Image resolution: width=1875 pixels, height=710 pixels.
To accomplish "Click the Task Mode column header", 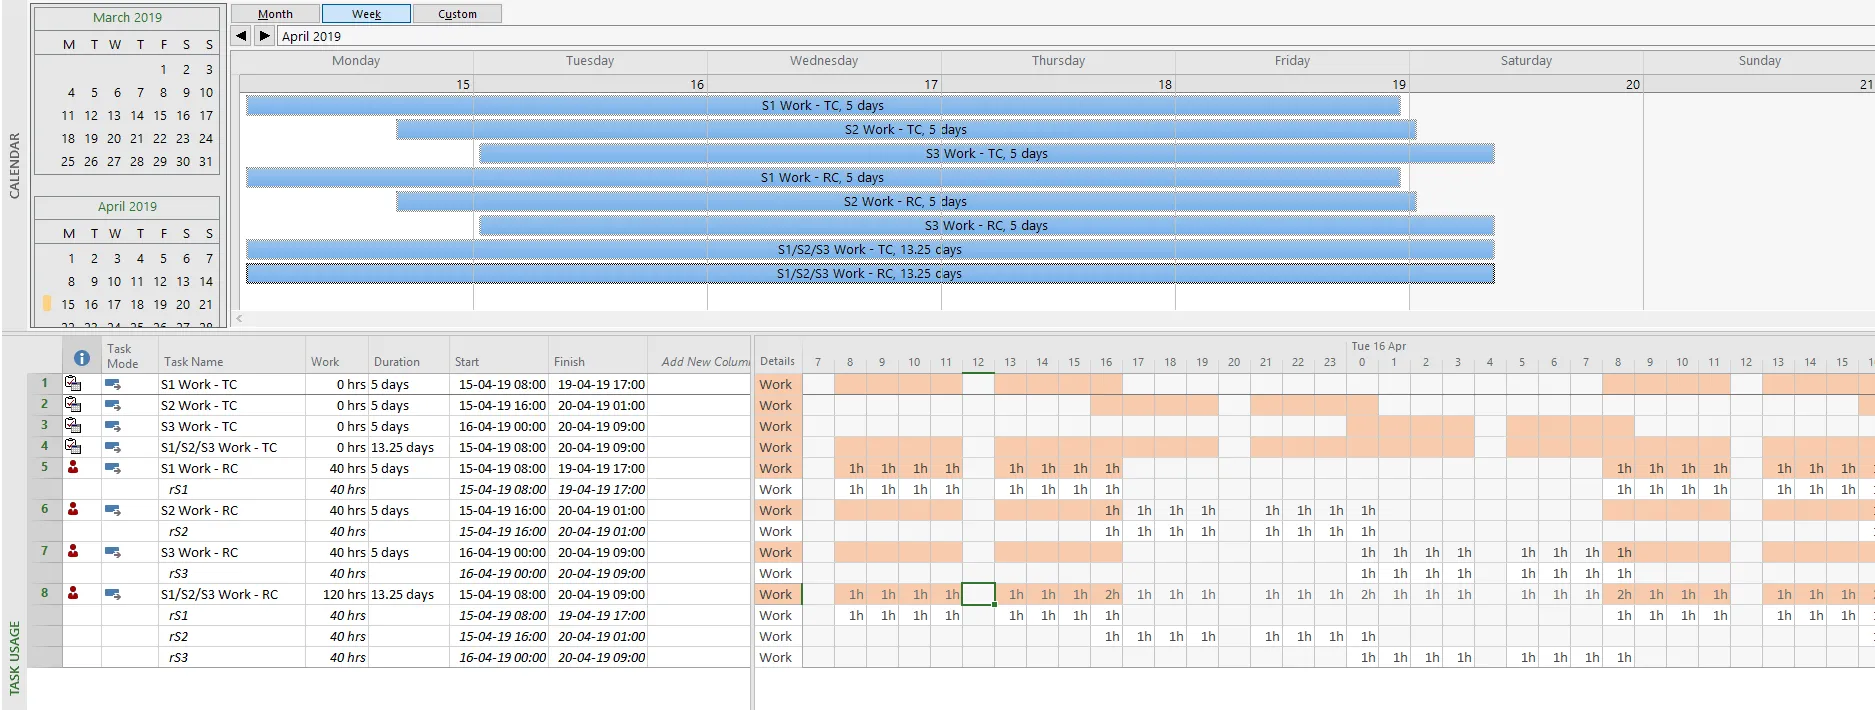I will coord(129,355).
